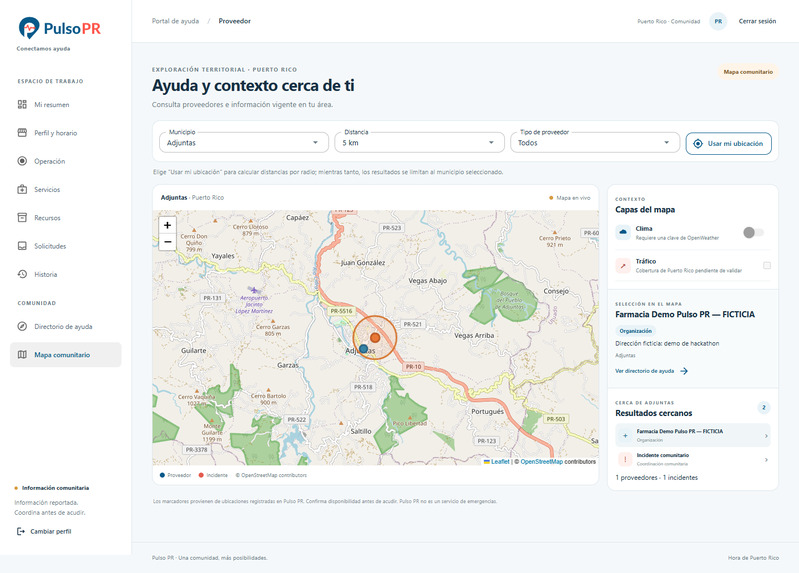799x573 pixels.
Task: Click the Directorio de ayuda compass icon
Action: 22,326
